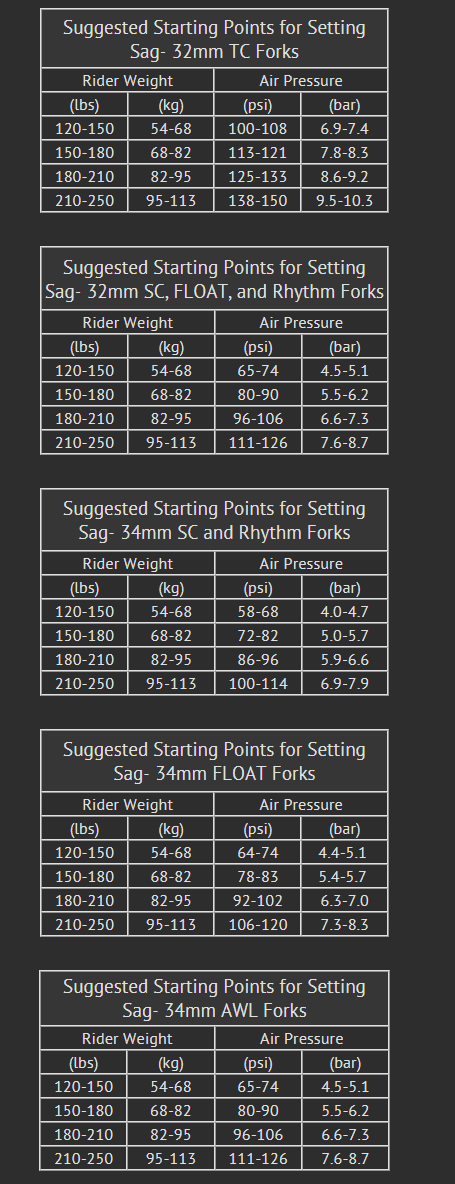Select the 78-83 psi cell

(257, 876)
